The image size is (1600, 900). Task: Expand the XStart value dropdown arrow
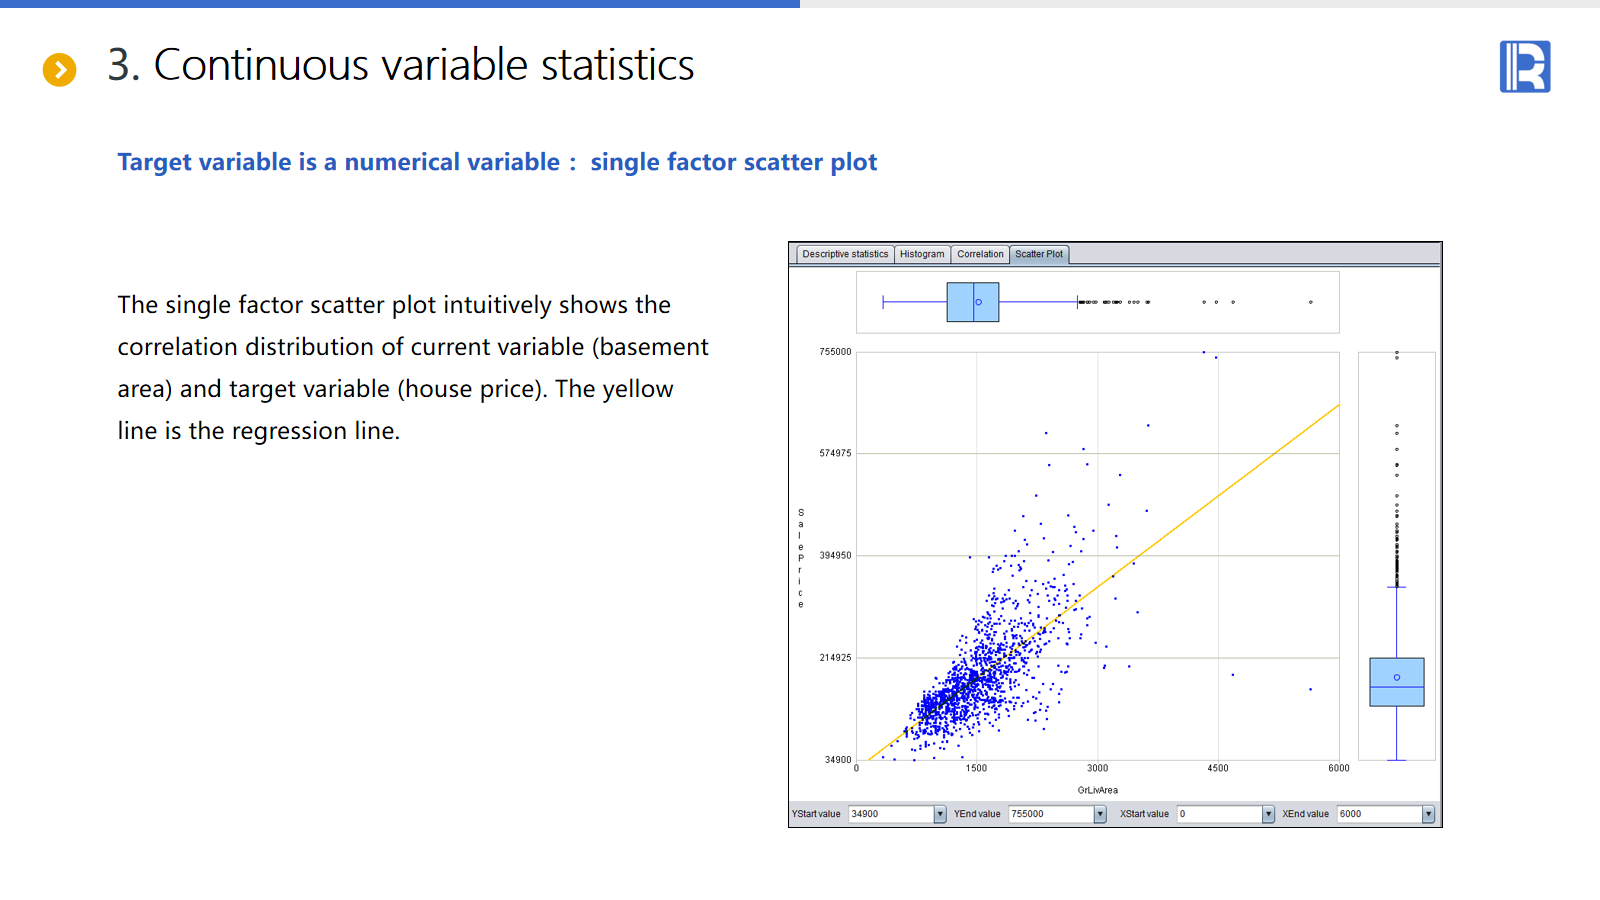pos(1268,814)
